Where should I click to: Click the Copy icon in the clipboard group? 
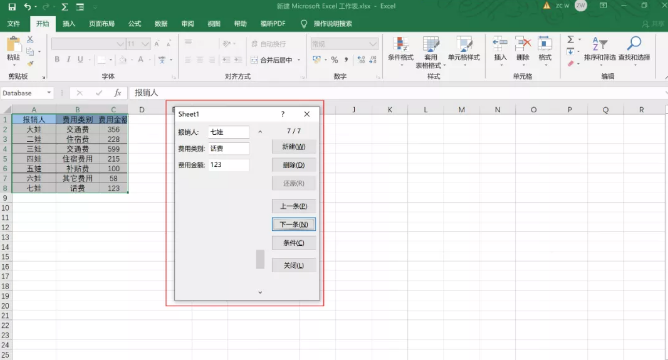(x=30, y=52)
